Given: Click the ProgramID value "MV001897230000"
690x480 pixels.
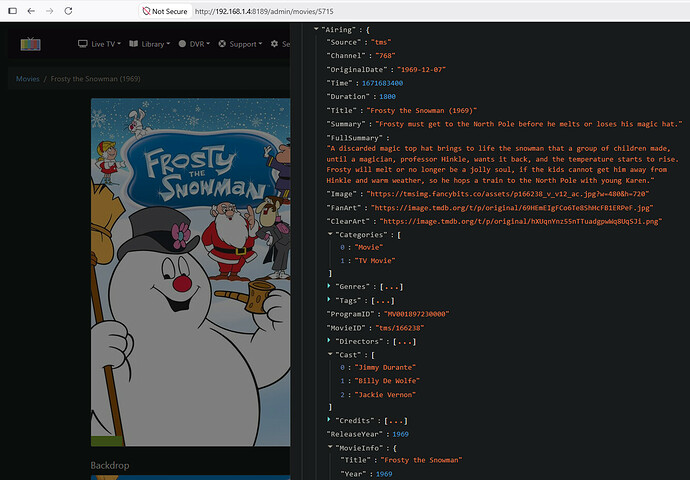Looking at the screenshot, I should coord(417,314).
